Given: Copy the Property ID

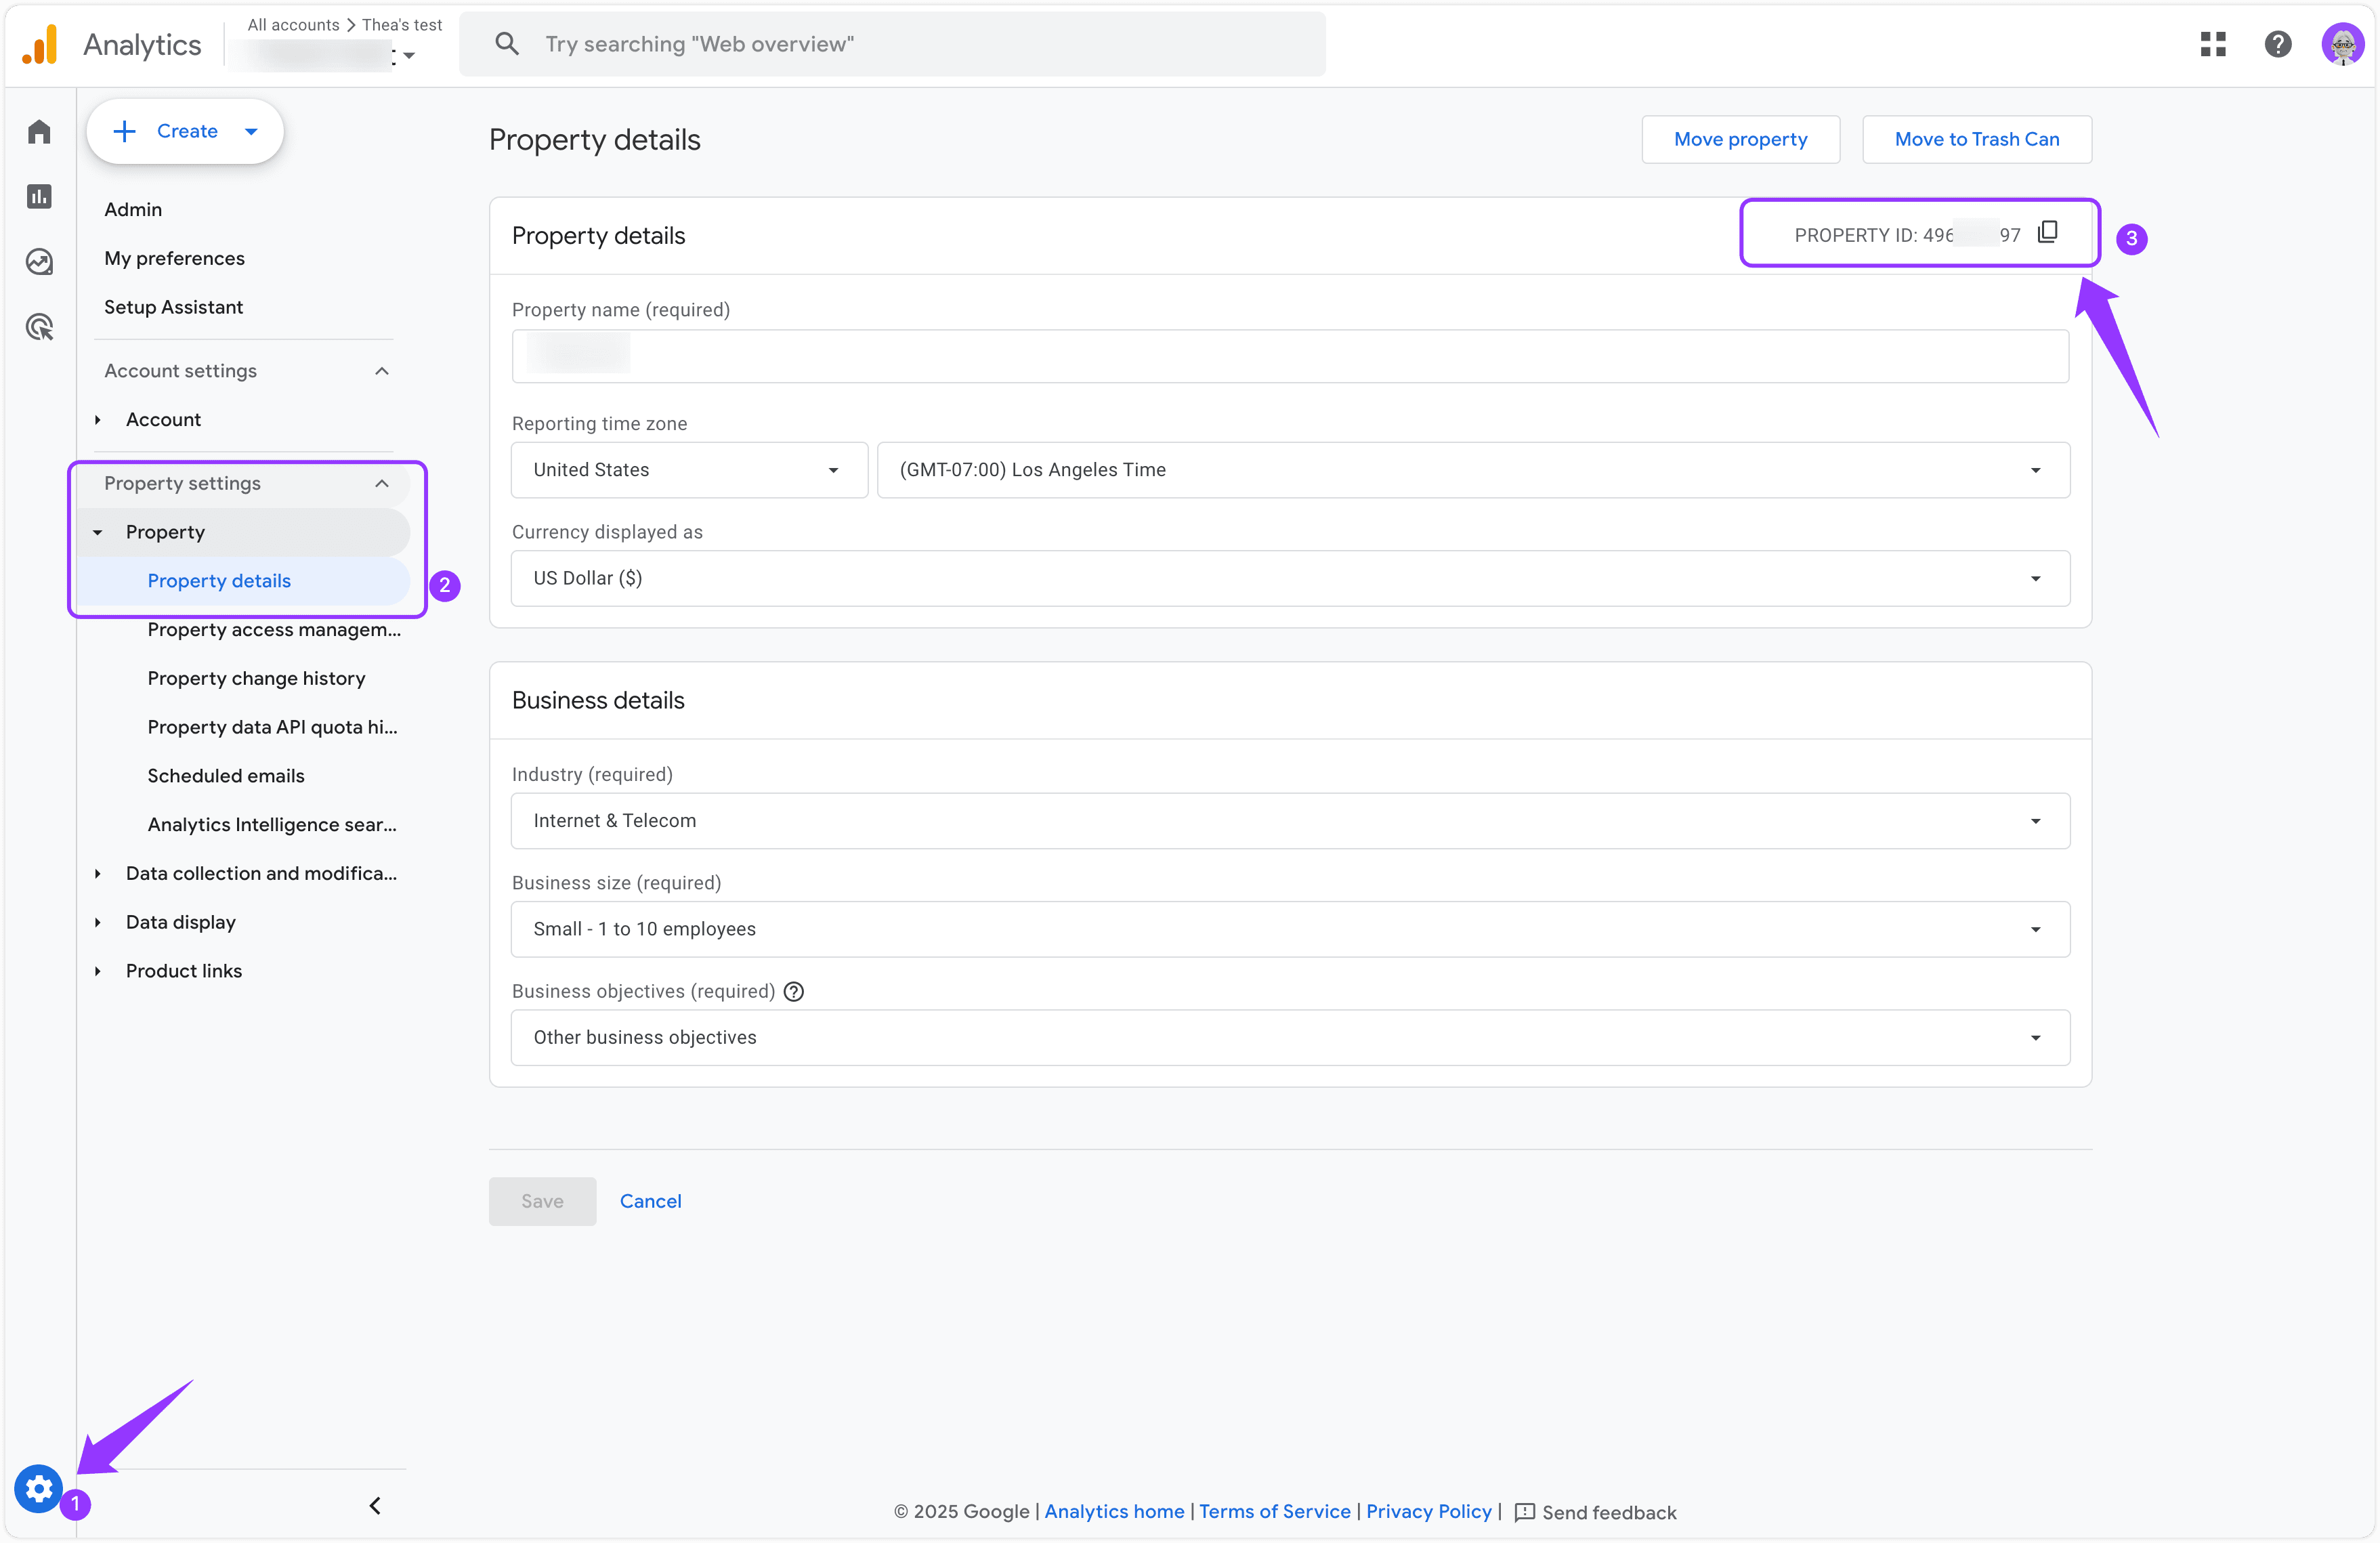Looking at the screenshot, I should coord(2047,233).
